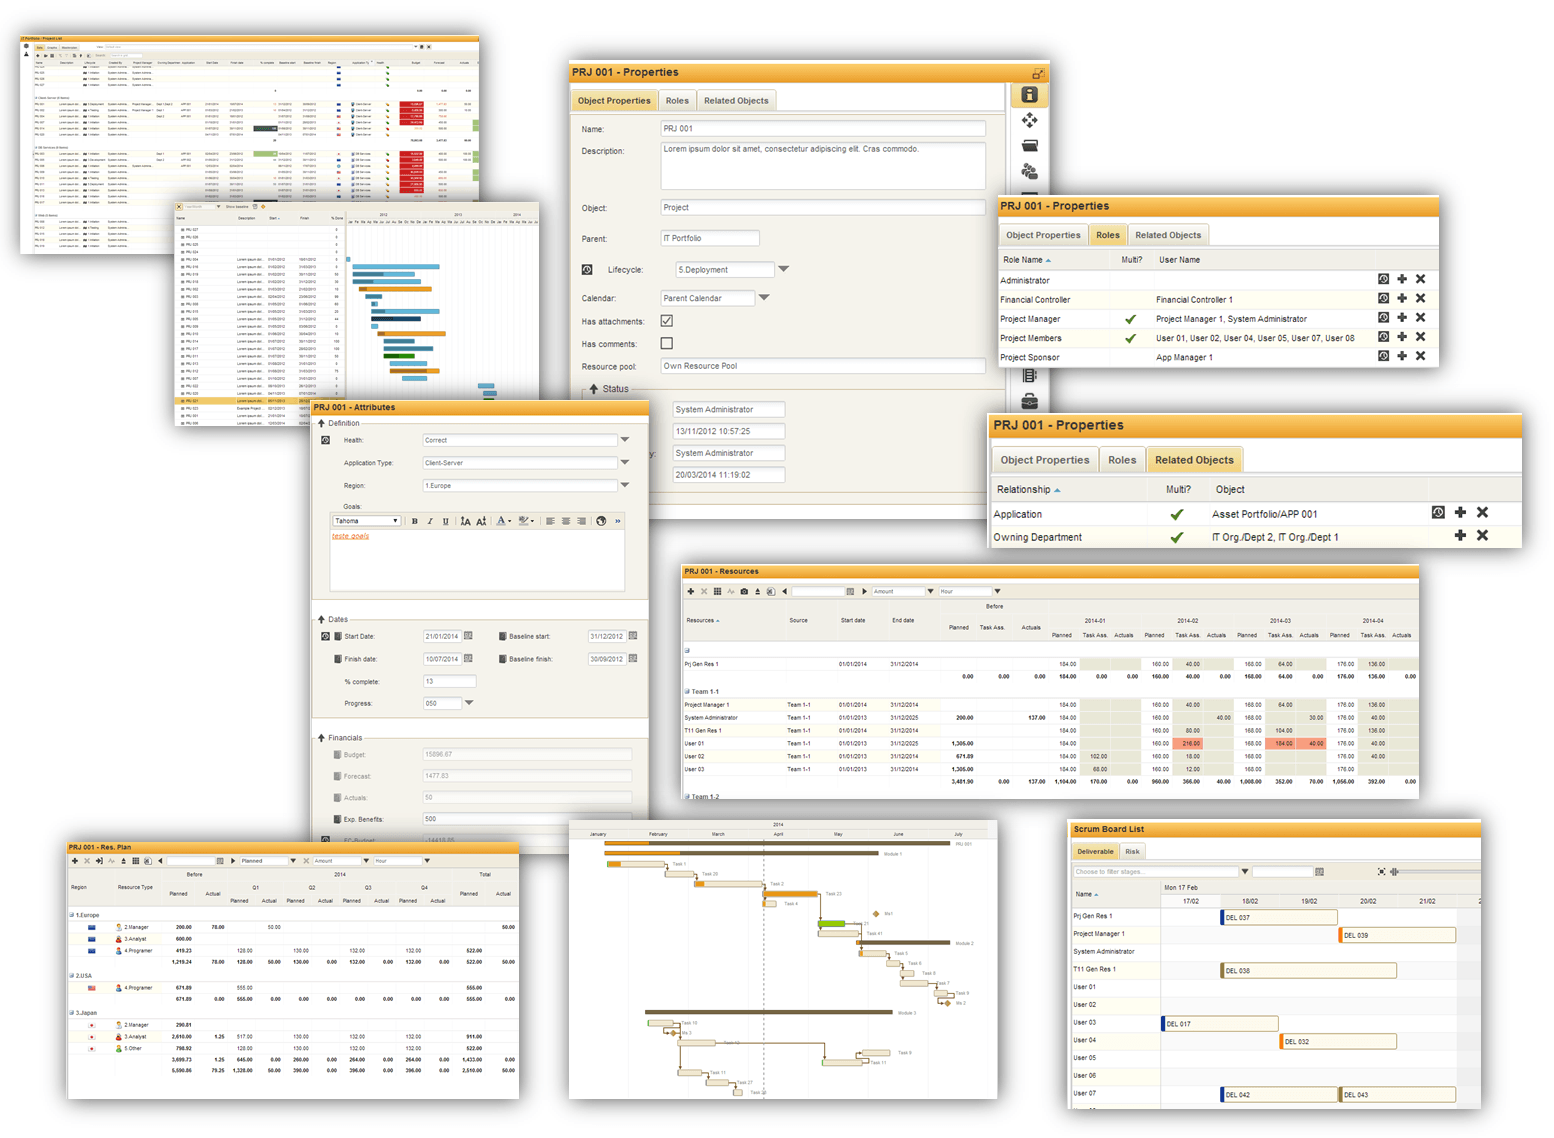Screen dimensions: 1554x1138
Task: Add a user to Financial Controller role
Action: tap(1402, 298)
